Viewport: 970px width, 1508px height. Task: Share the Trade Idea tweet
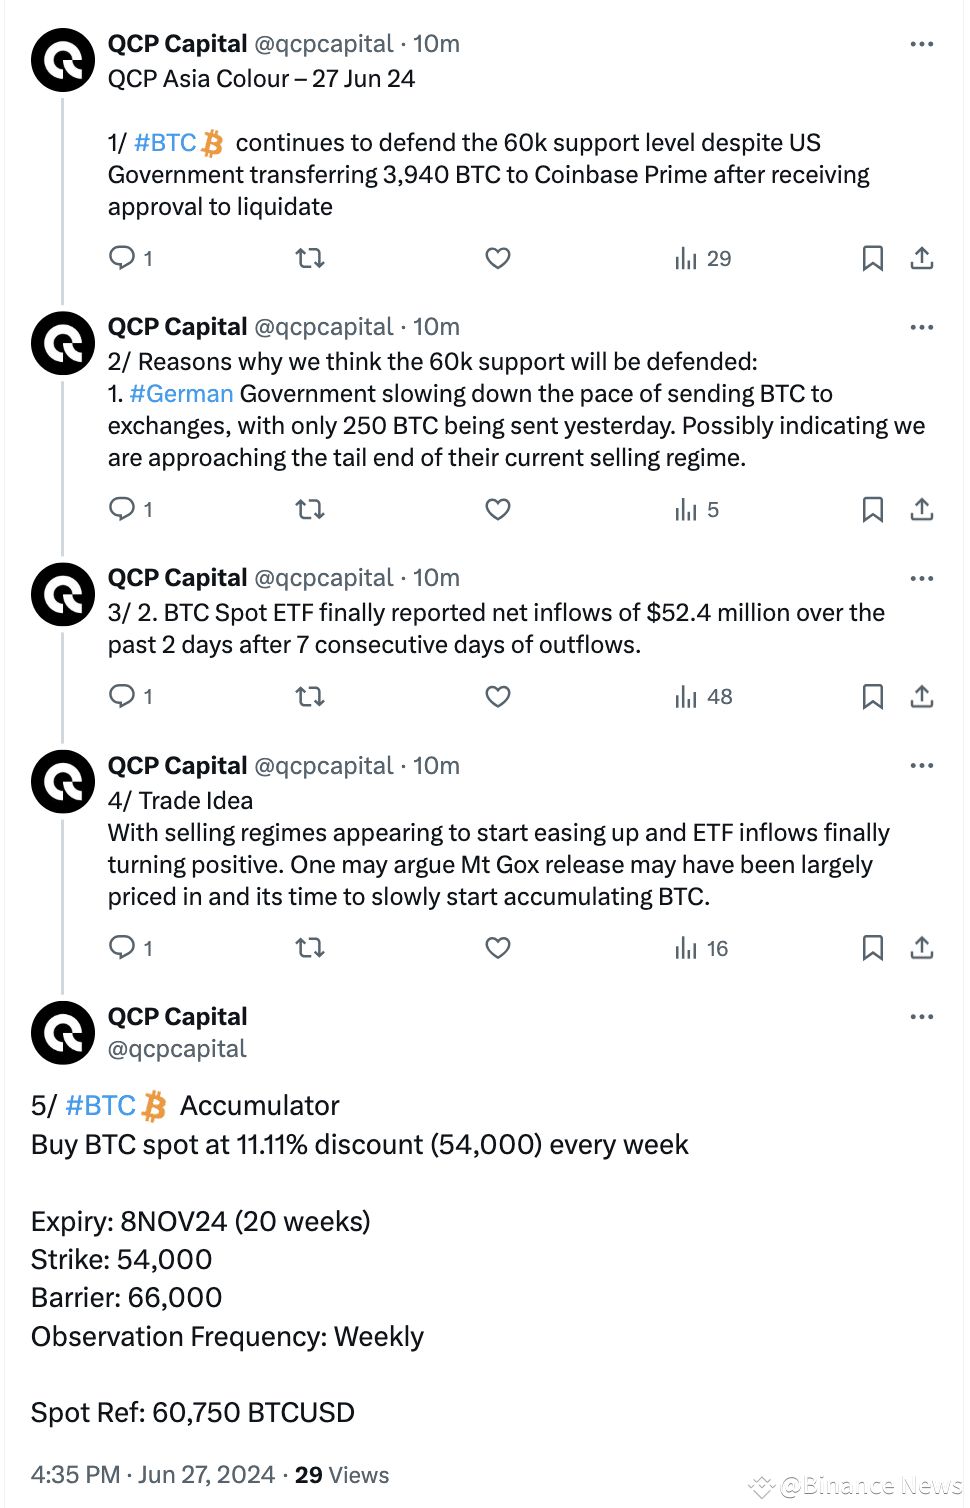(x=922, y=948)
